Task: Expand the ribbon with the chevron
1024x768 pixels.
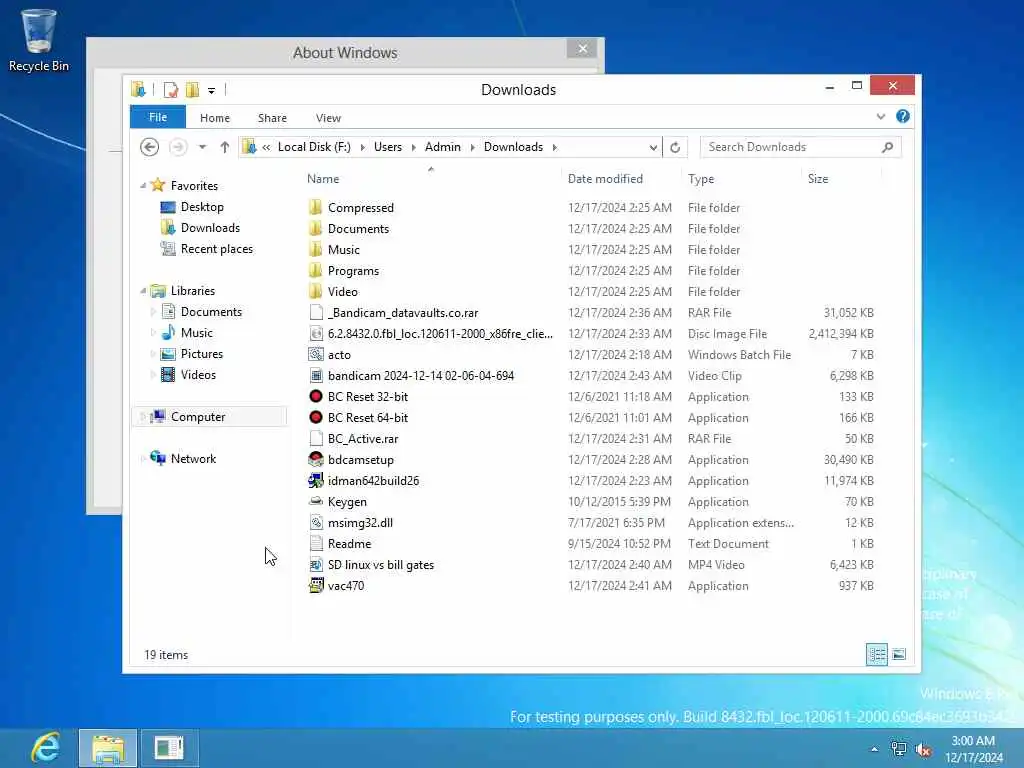Action: click(x=880, y=116)
